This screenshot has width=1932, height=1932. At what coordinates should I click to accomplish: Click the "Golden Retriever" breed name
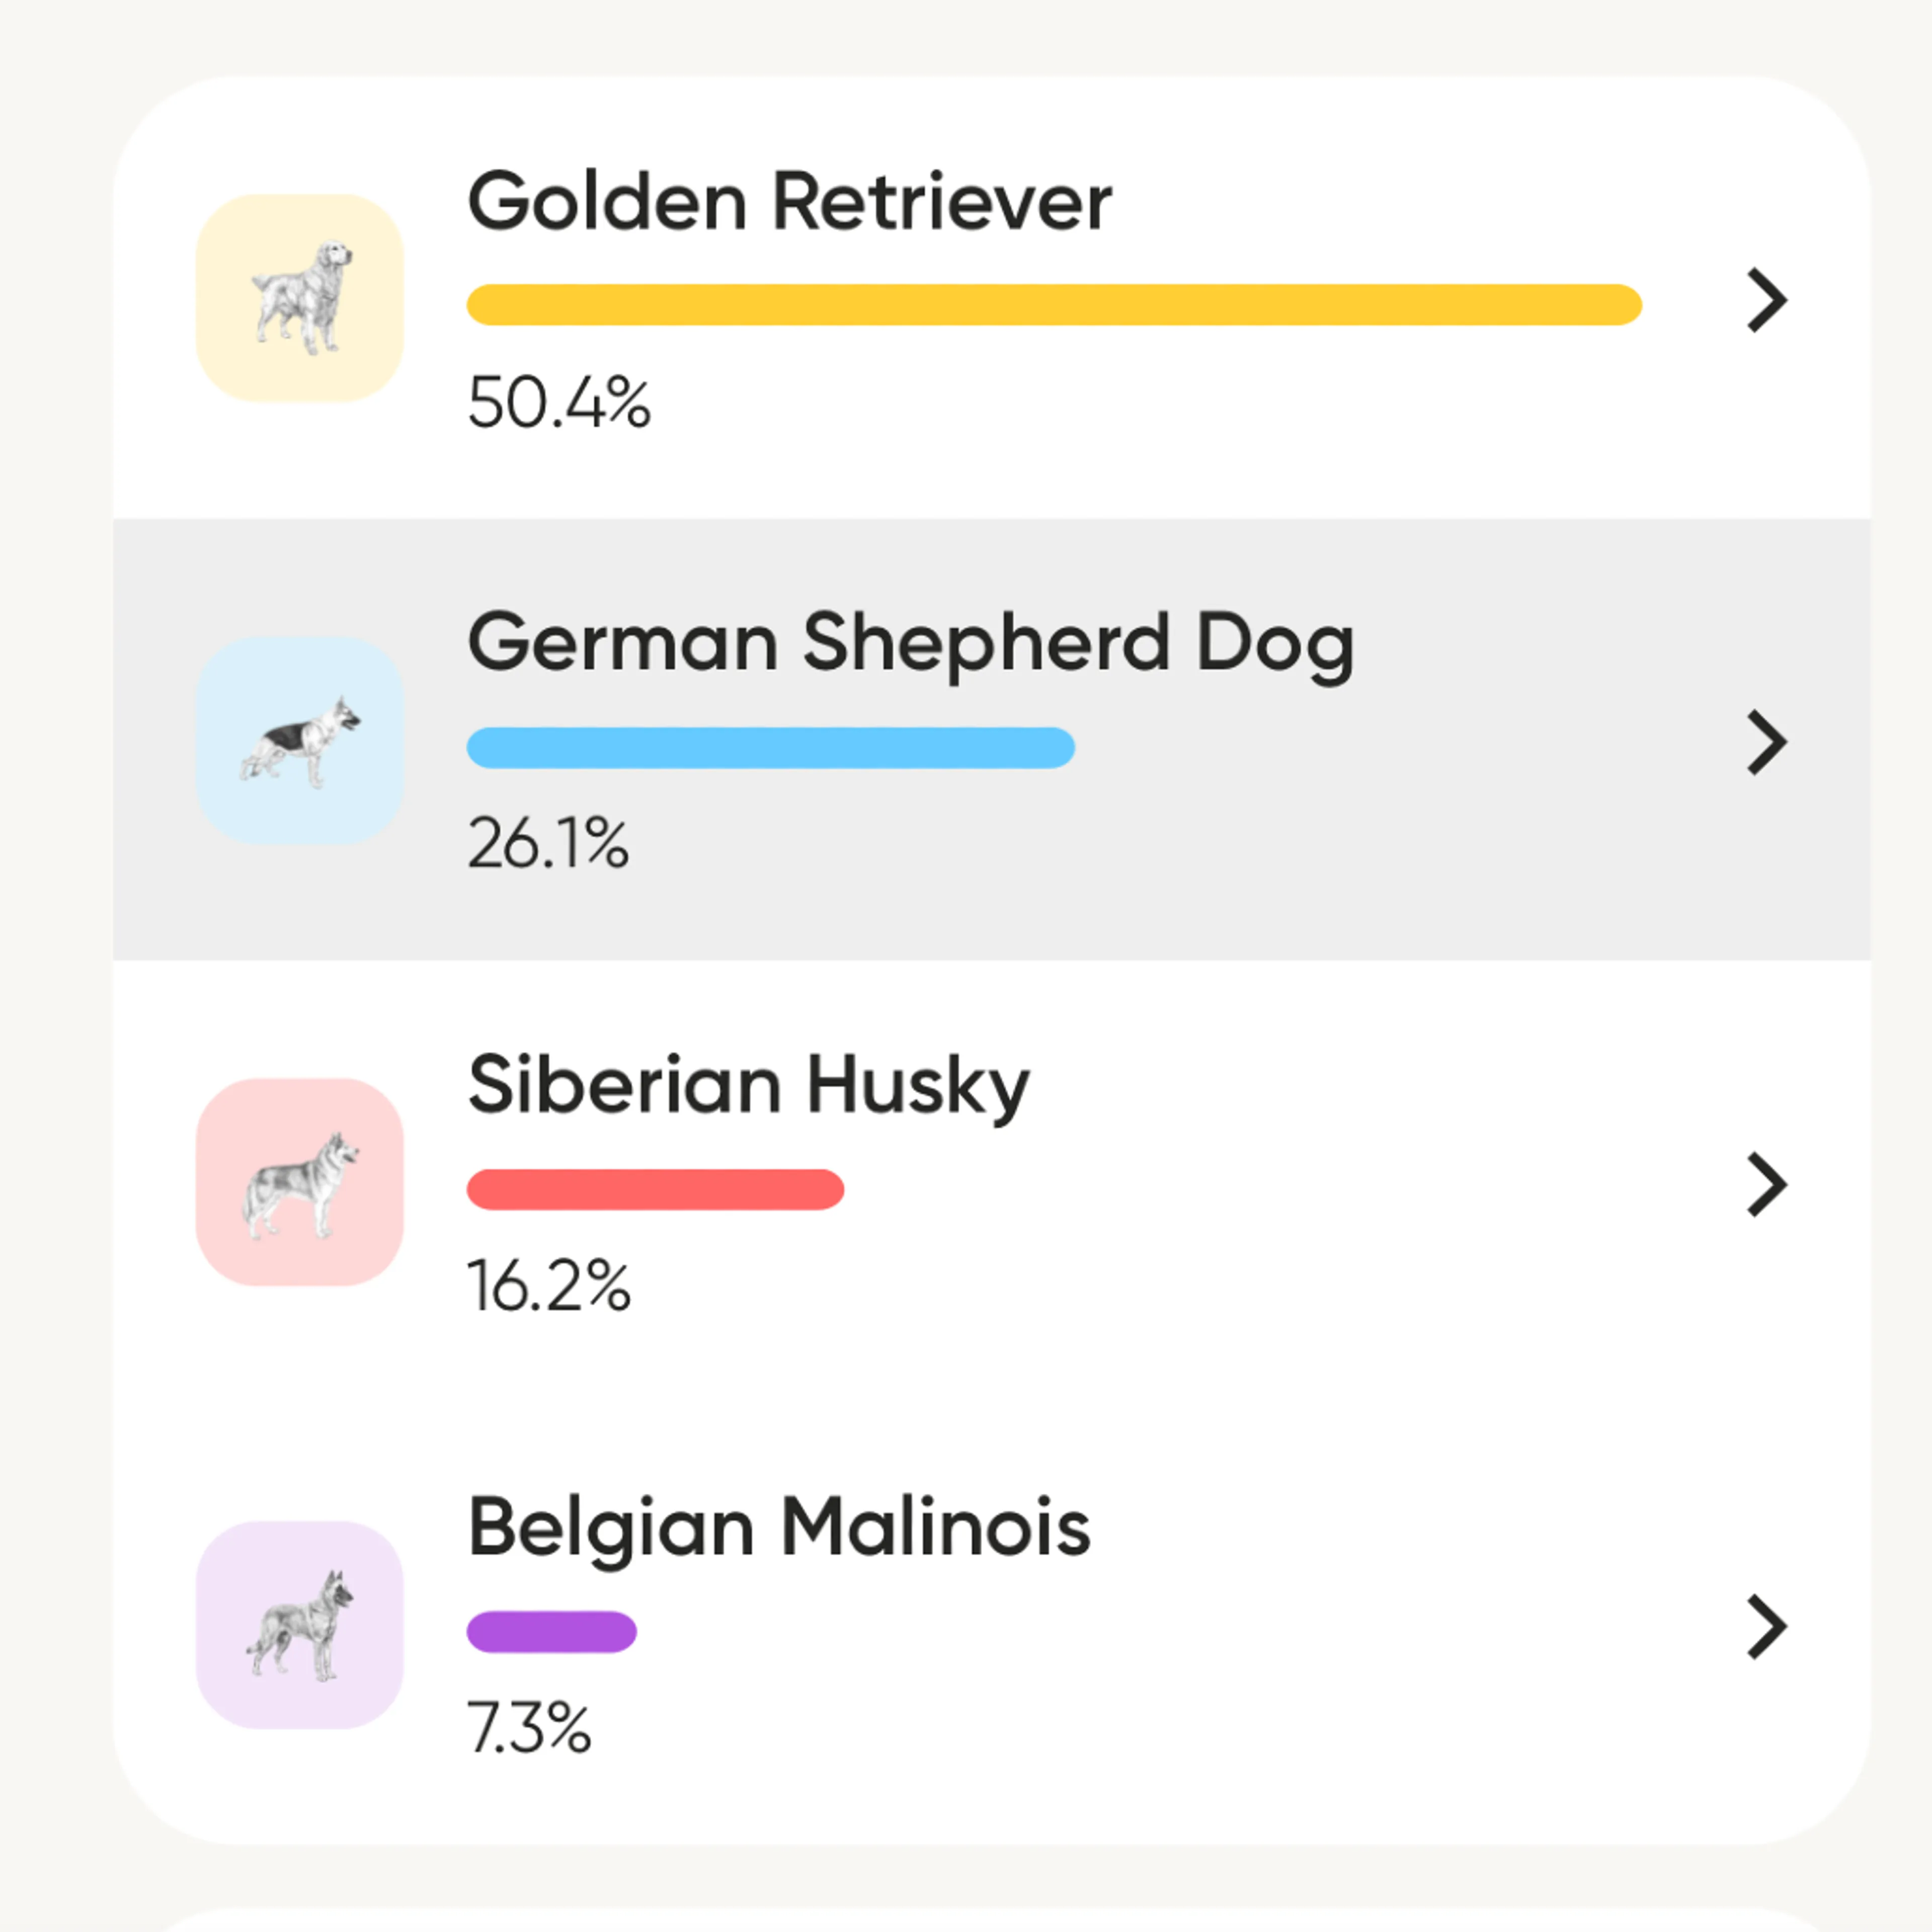click(789, 202)
